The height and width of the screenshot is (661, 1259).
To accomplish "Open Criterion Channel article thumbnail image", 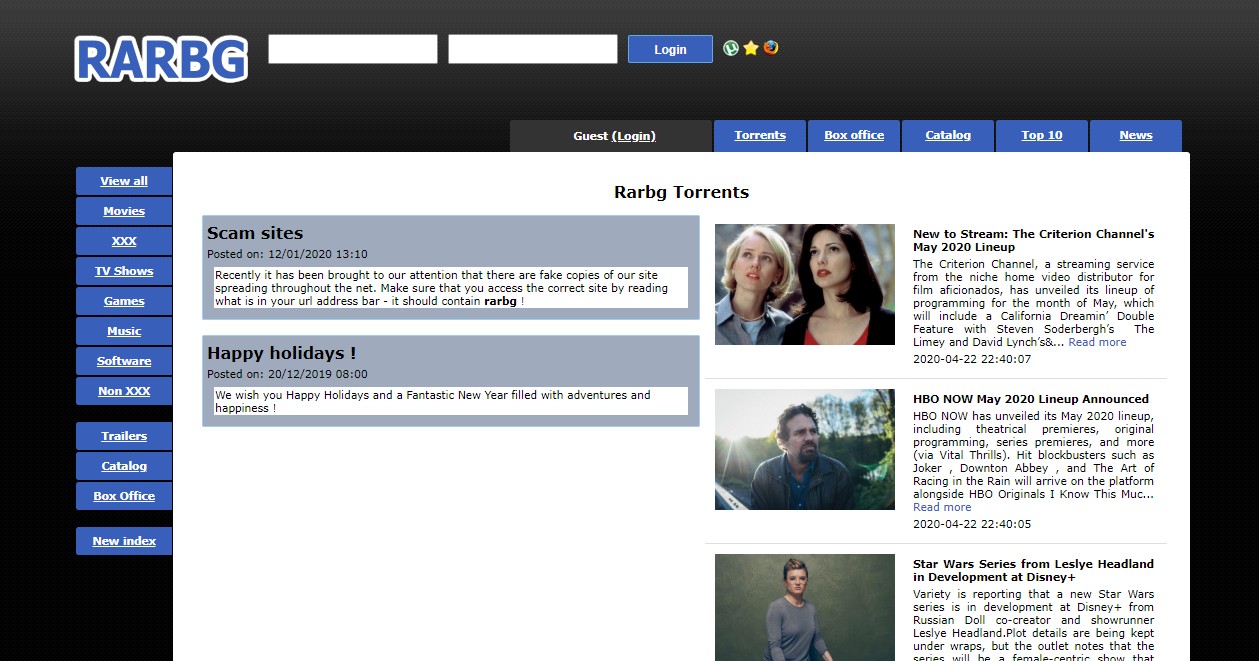I will pyautogui.click(x=805, y=285).
